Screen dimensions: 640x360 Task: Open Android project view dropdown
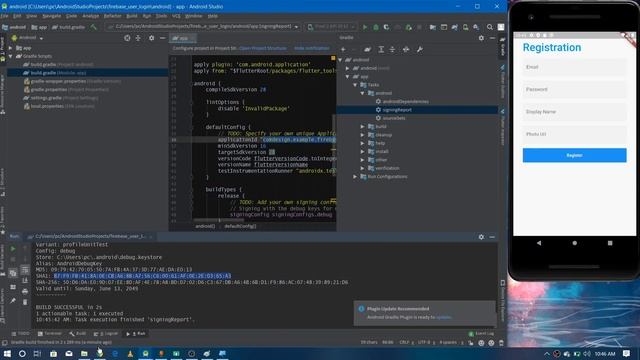pyautogui.click(x=27, y=38)
